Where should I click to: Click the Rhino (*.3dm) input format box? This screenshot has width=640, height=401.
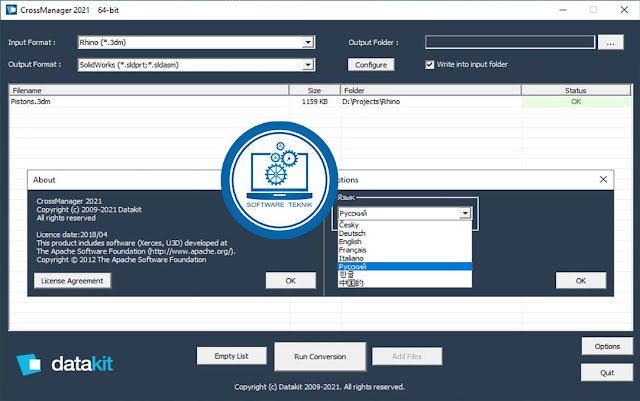(x=196, y=42)
